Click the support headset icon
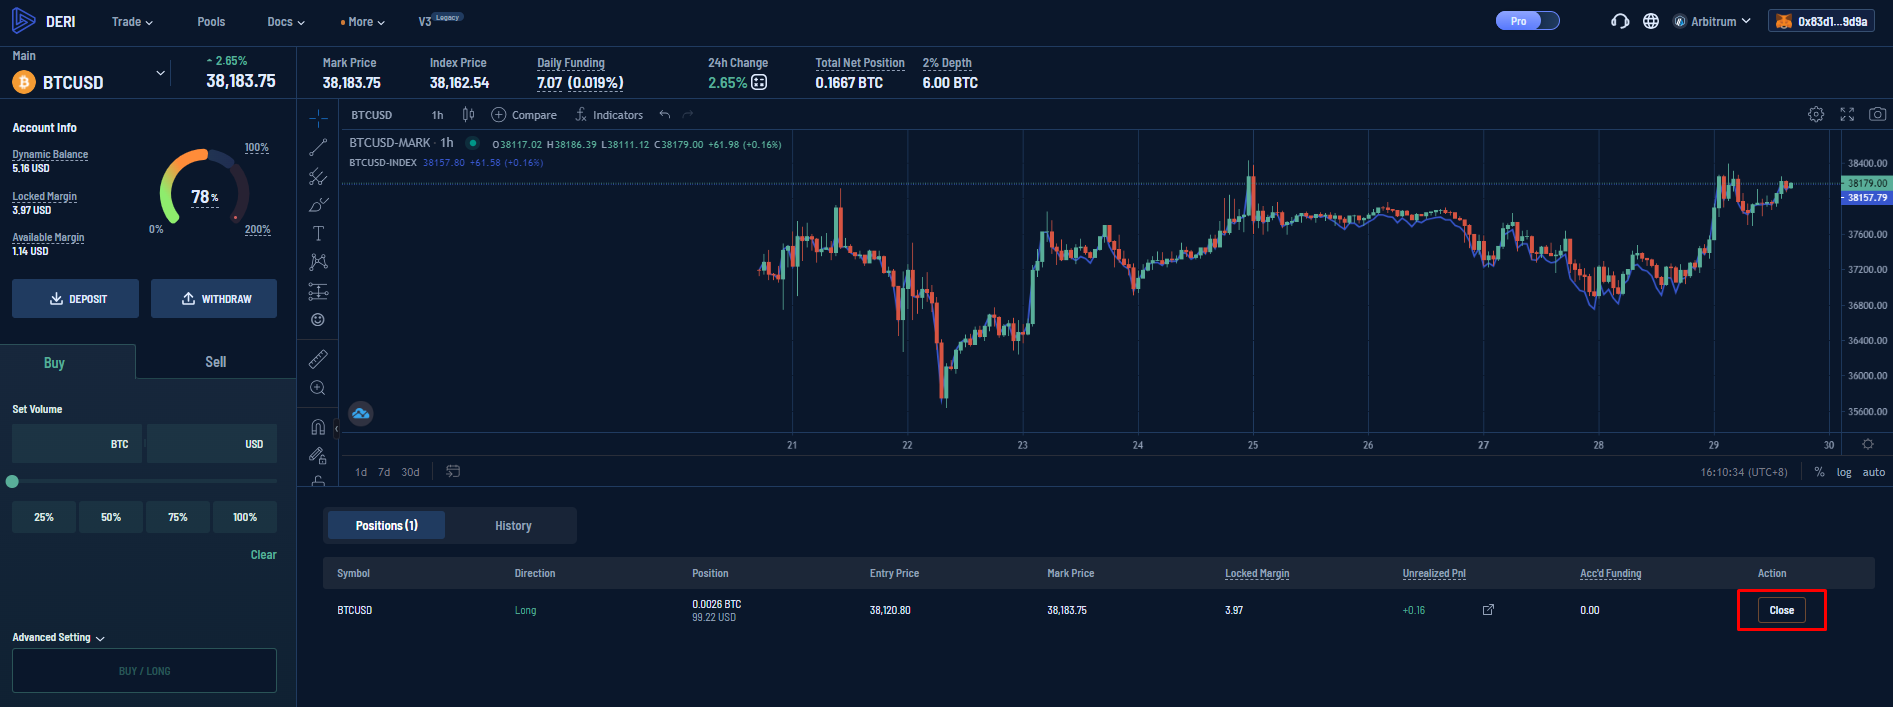The height and width of the screenshot is (707, 1893). pyautogui.click(x=1620, y=21)
